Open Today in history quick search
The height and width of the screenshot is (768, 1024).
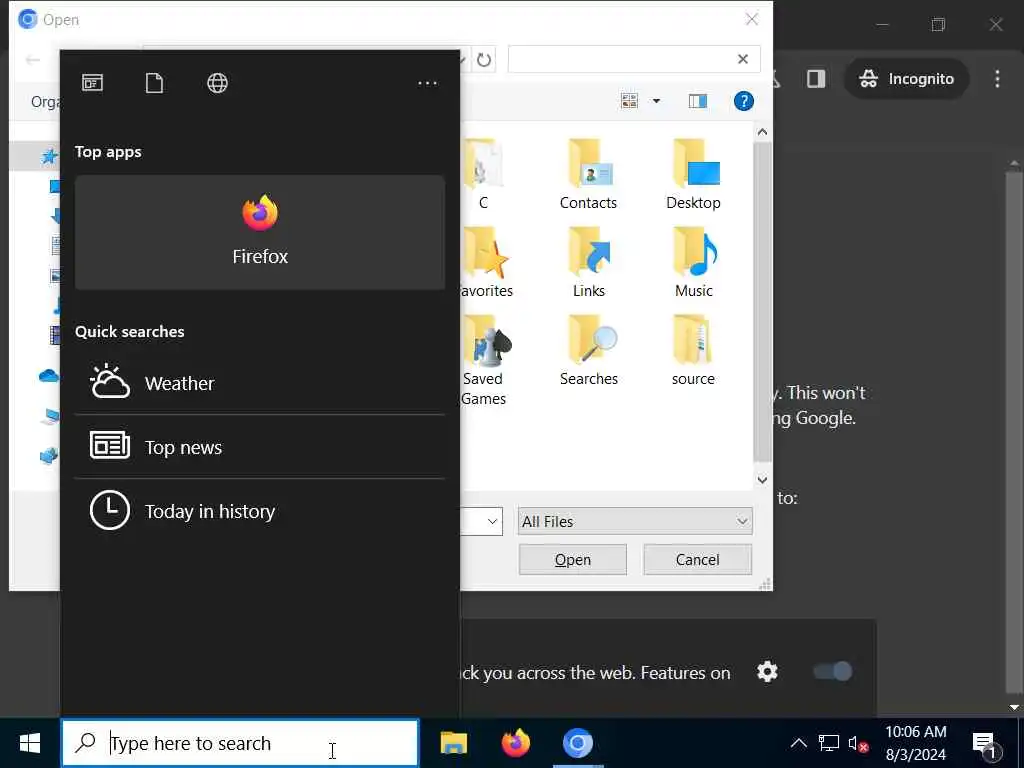point(260,511)
